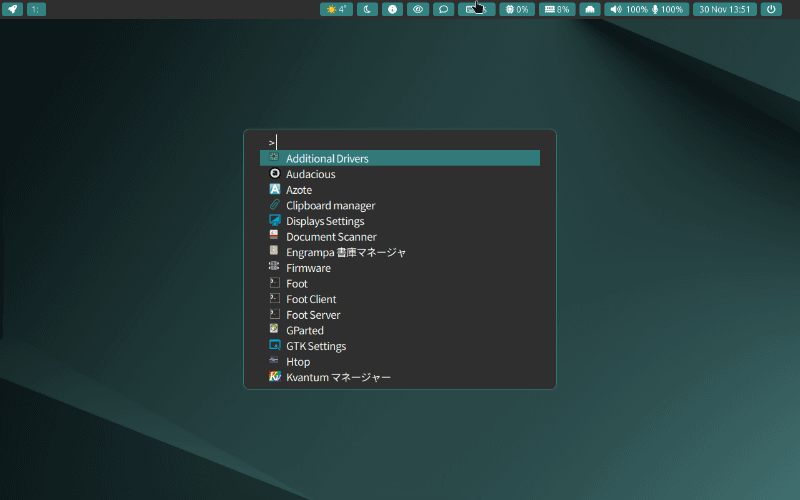800x500 pixels.
Task: Open notifications speech bubble icon
Action: click(x=443, y=9)
